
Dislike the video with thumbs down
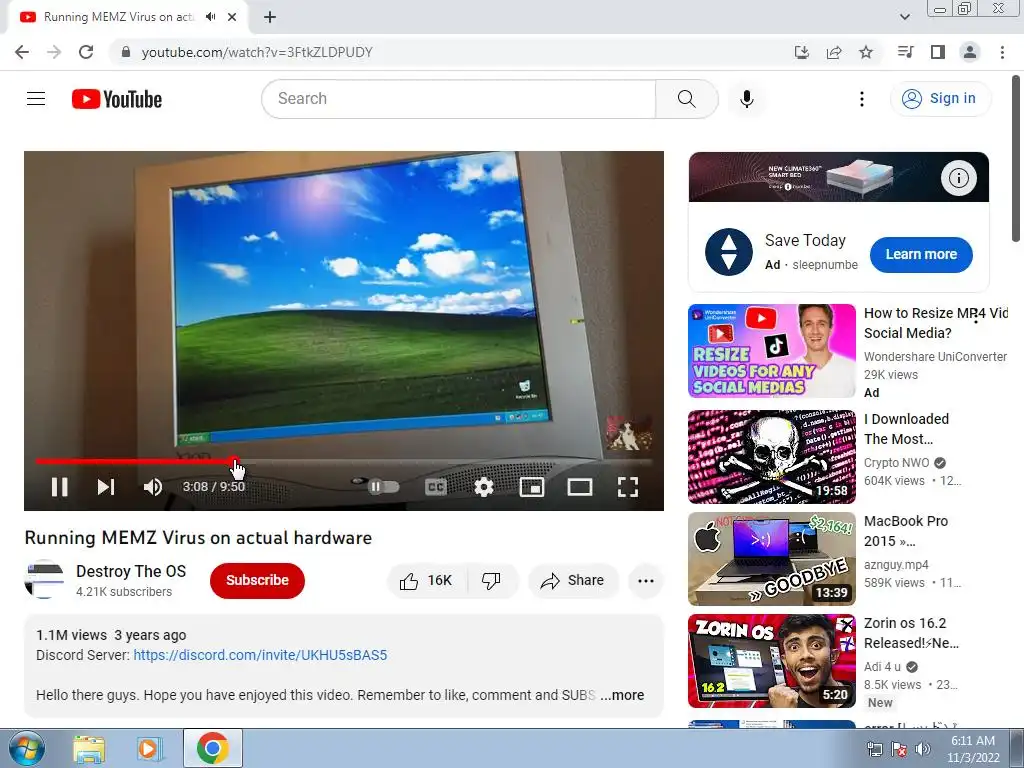491,581
